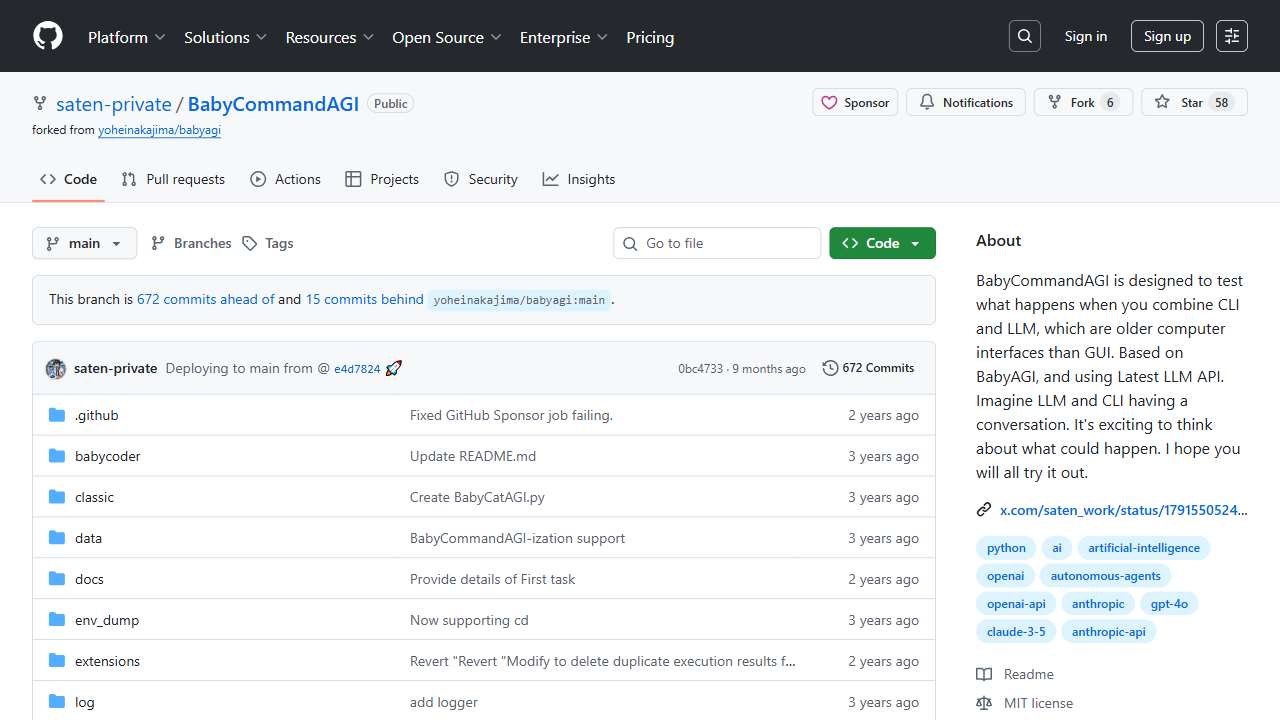Click the Go to file search field
The width and height of the screenshot is (1280, 720).
717,243
